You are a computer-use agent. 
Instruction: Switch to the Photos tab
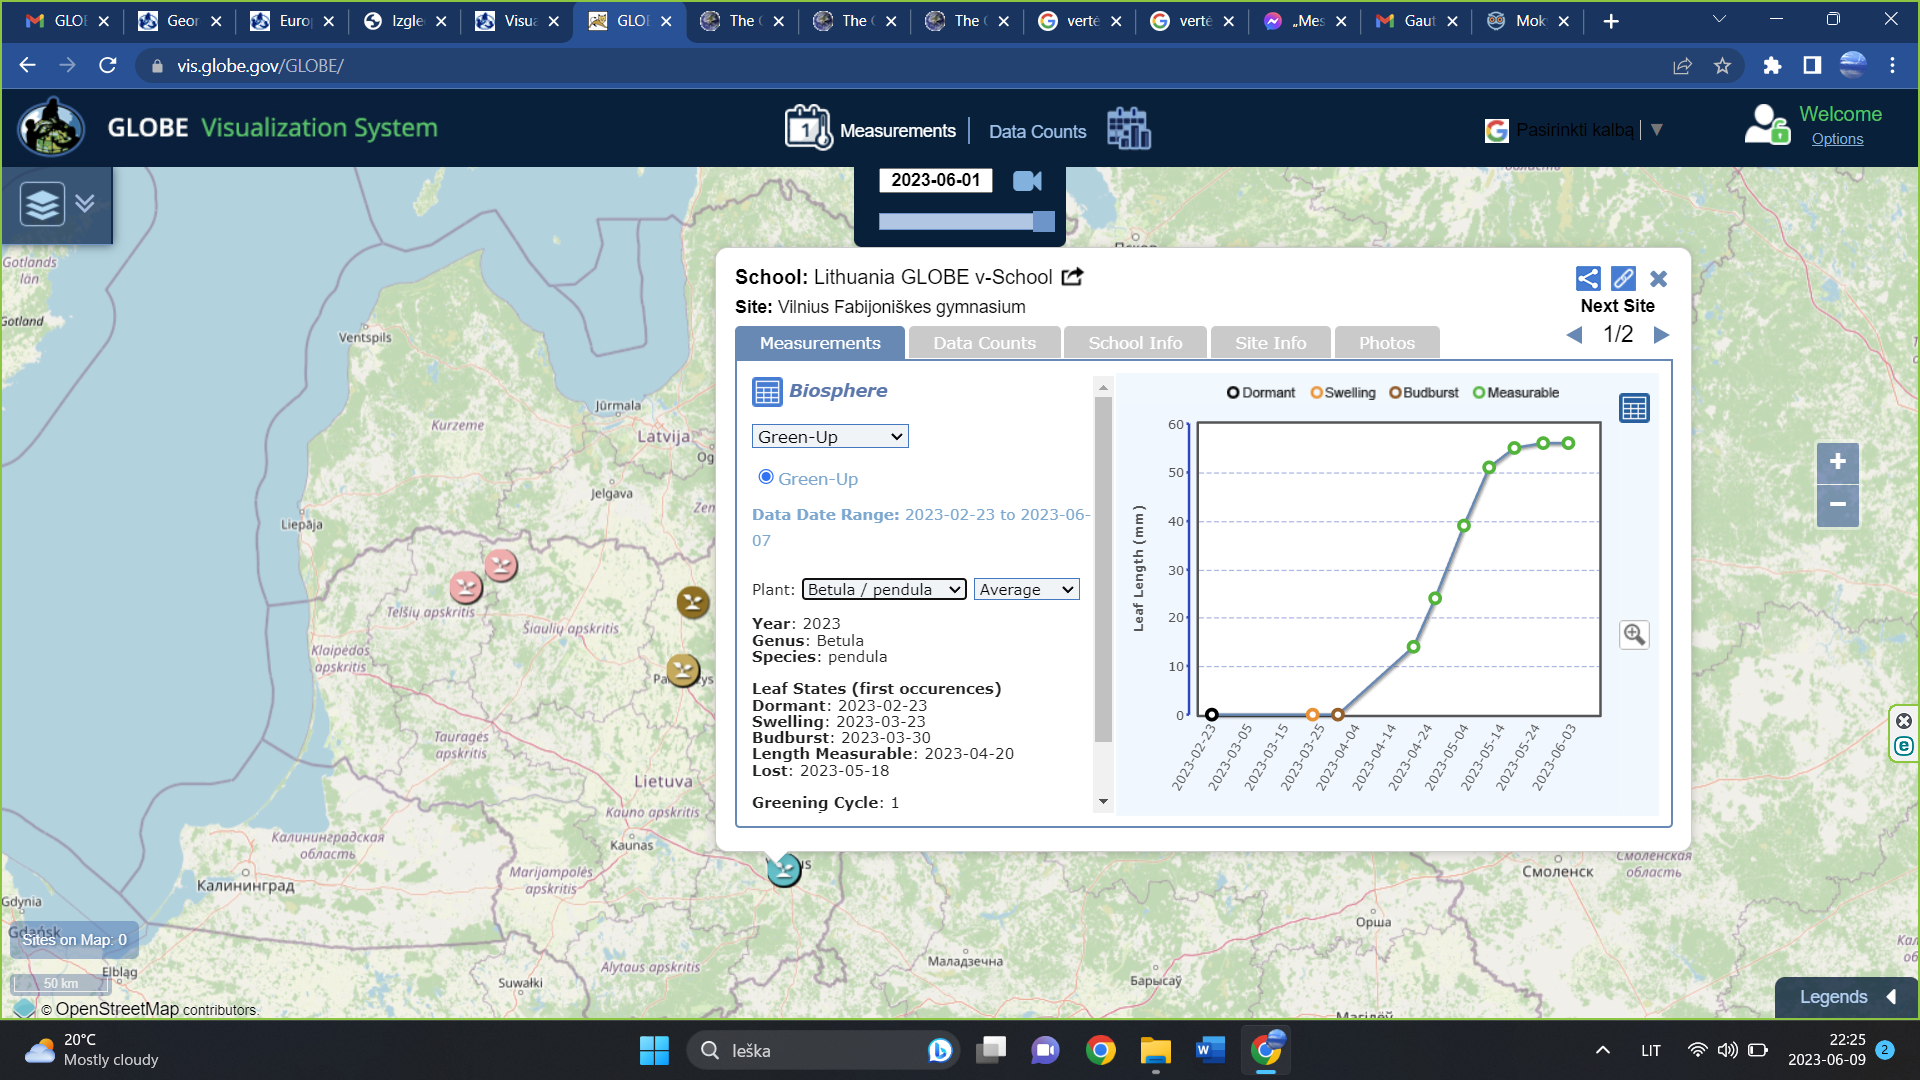[1386, 343]
